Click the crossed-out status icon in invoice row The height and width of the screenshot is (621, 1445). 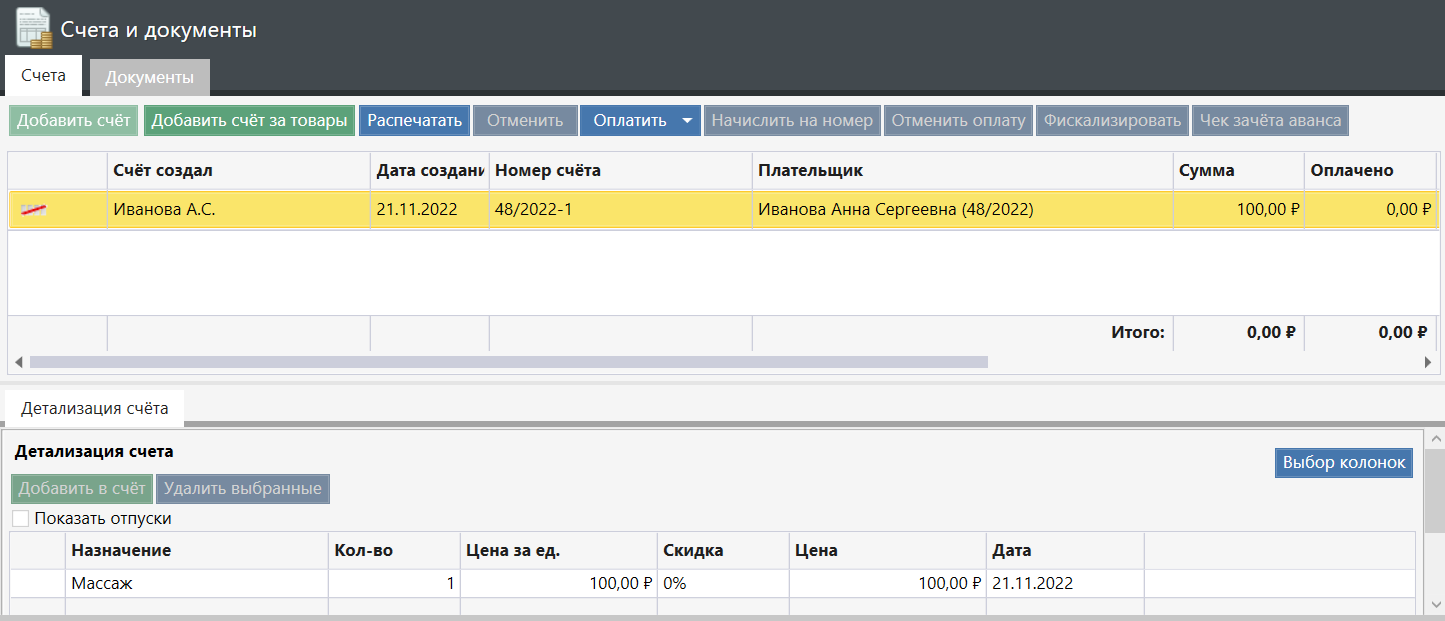pos(34,209)
